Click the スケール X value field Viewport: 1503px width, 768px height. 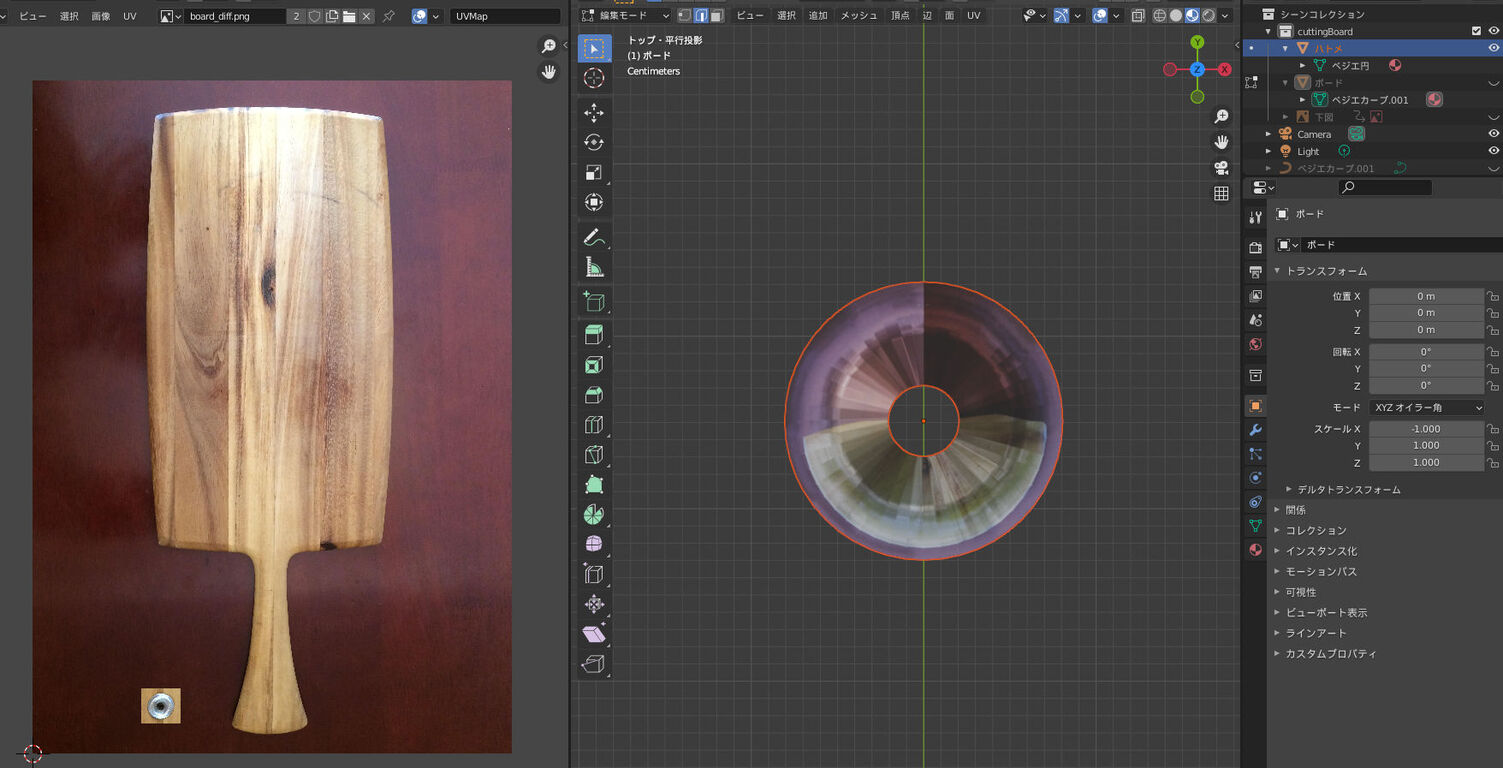[x=1426, y=429]
